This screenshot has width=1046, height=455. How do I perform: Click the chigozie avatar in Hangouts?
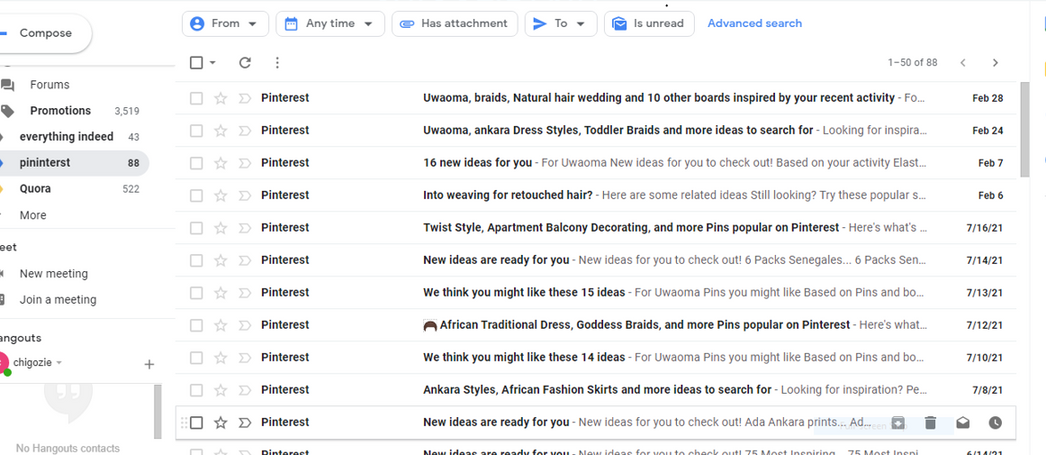click(3, 364)
